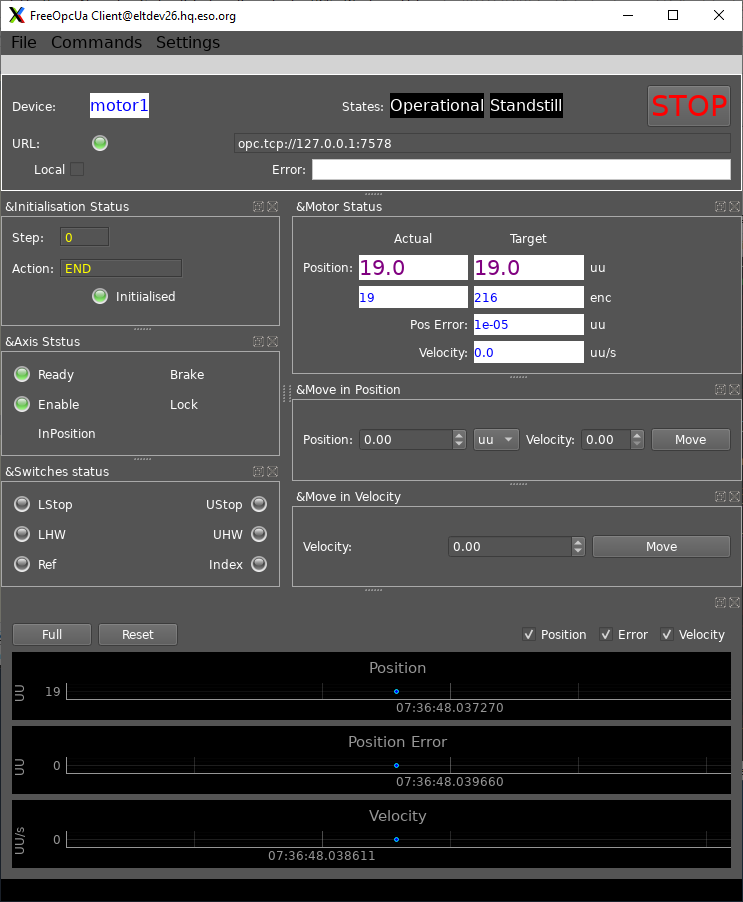Image resolution: width=743 pixels, height=902 pixels.
Task: Float the Move in Velocity panel
Action: [720, 497]
